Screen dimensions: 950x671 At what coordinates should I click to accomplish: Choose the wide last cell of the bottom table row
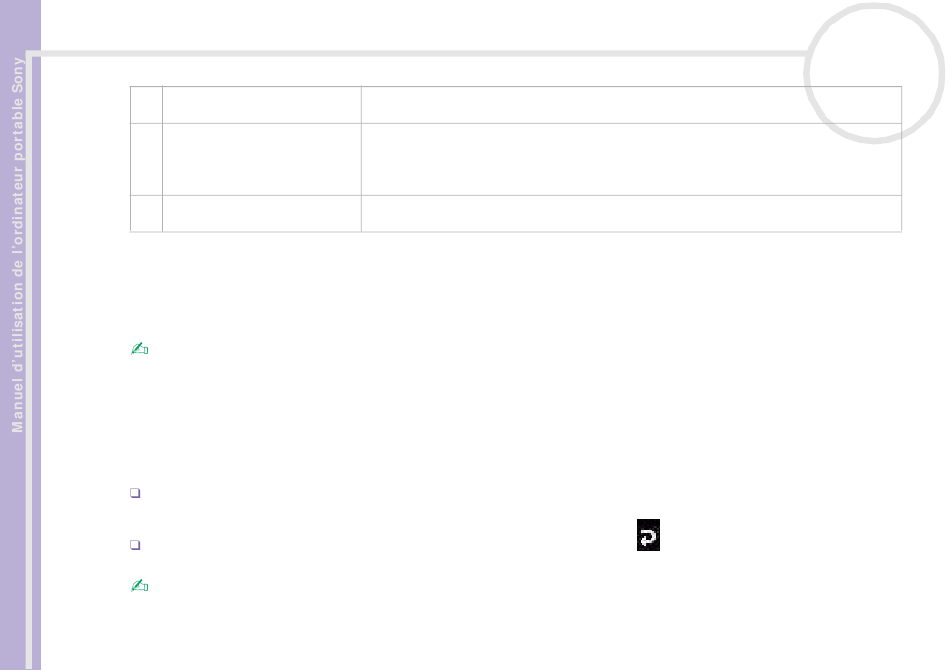click(x=631, y=213)
